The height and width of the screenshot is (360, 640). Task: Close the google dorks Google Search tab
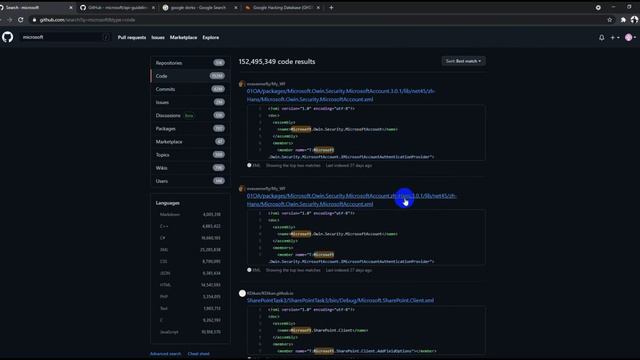(x=236, y=7)
